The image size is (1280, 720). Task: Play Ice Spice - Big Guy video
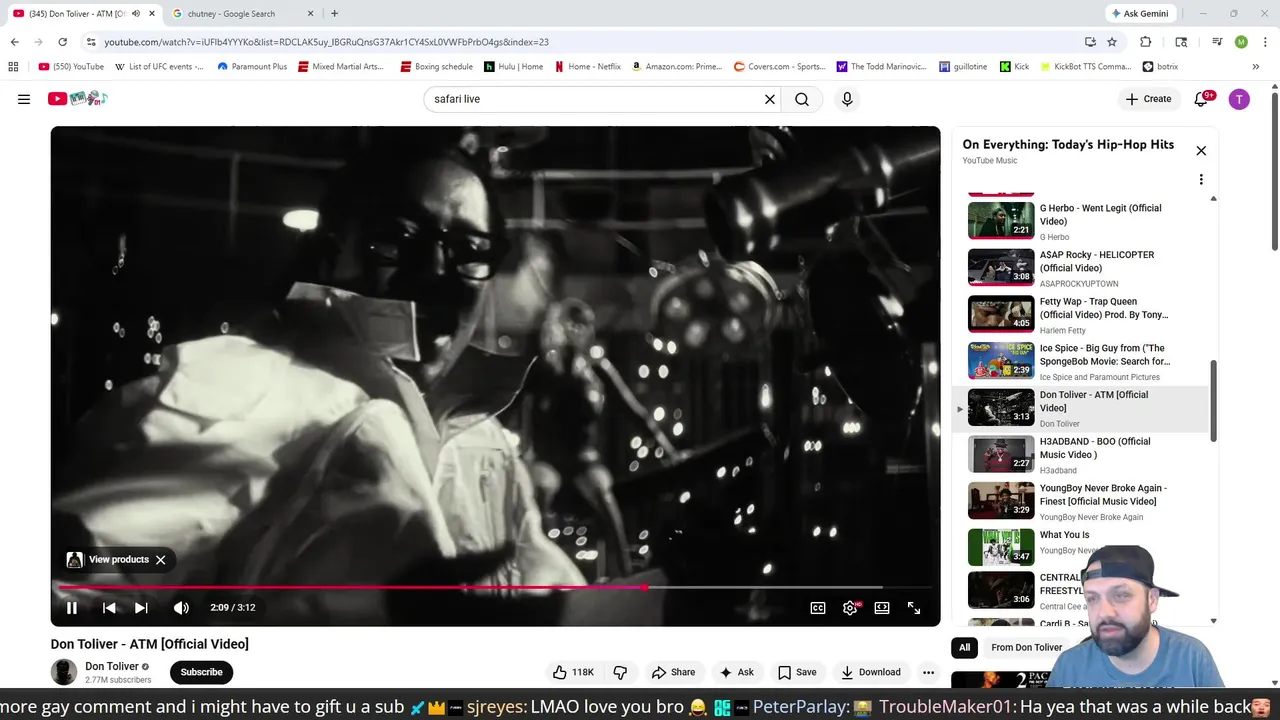pyautogui.click(x=1082, y=361)
